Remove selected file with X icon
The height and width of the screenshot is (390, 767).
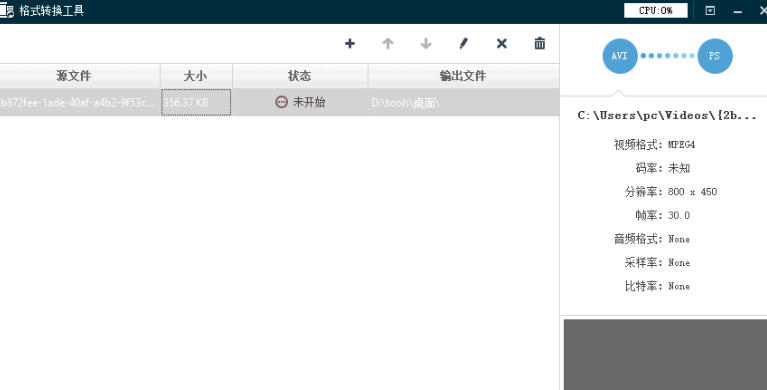pyautogui.click(x=501, y=44)
